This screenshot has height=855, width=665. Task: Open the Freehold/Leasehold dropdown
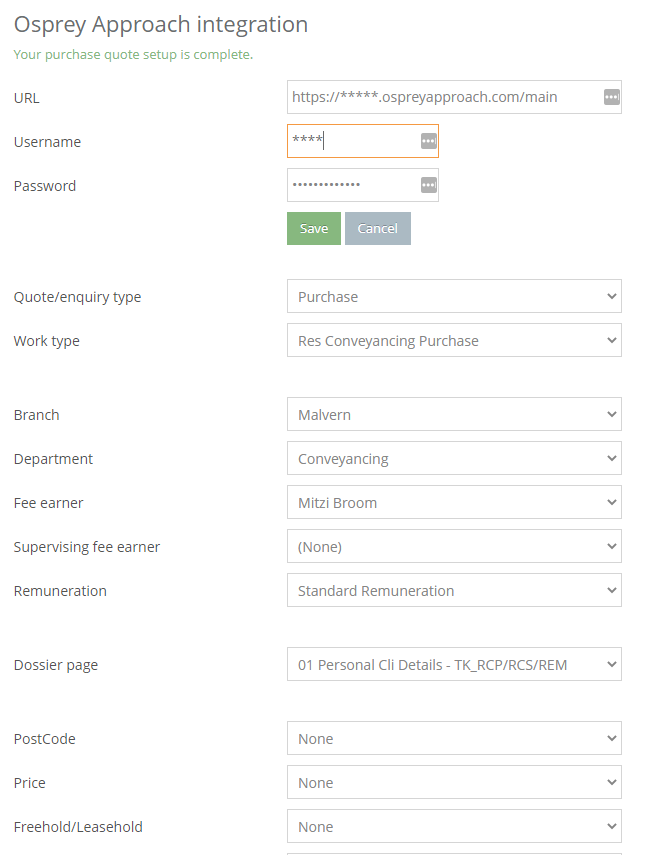[x=454, y=827]
